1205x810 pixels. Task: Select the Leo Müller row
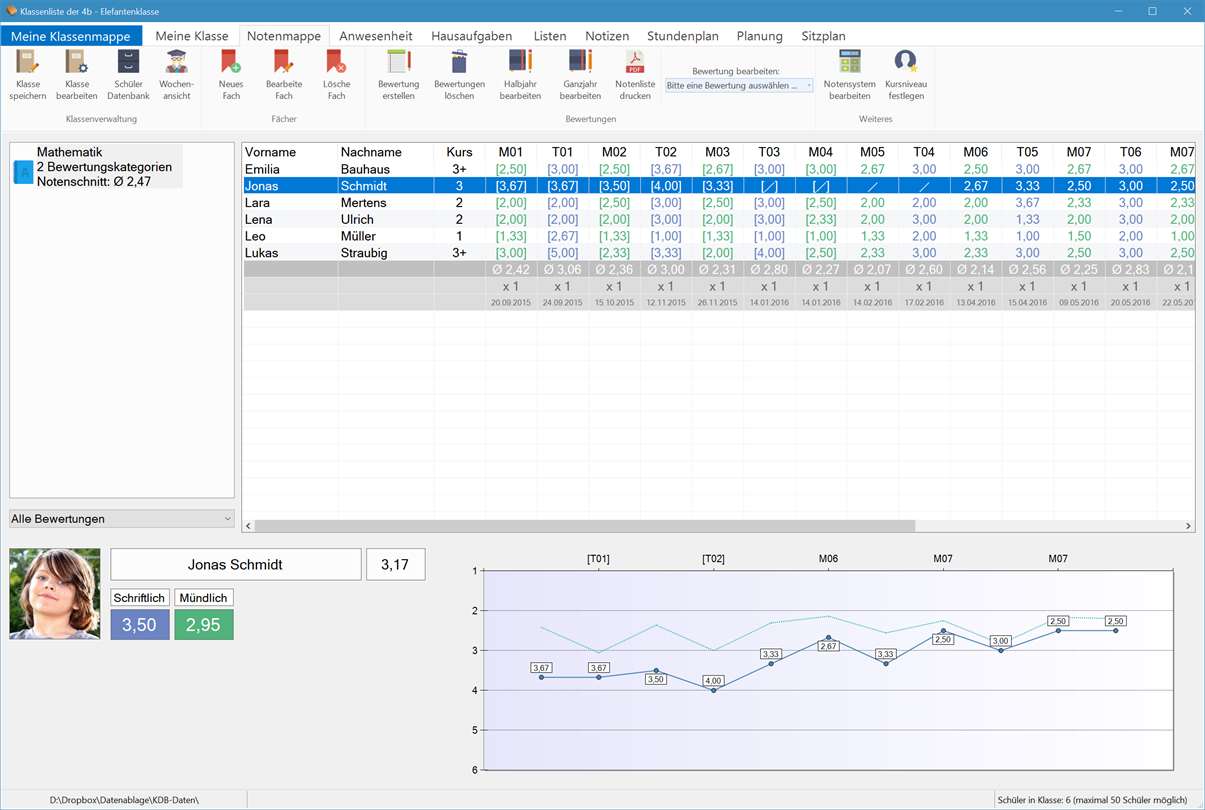click(718, 236)
